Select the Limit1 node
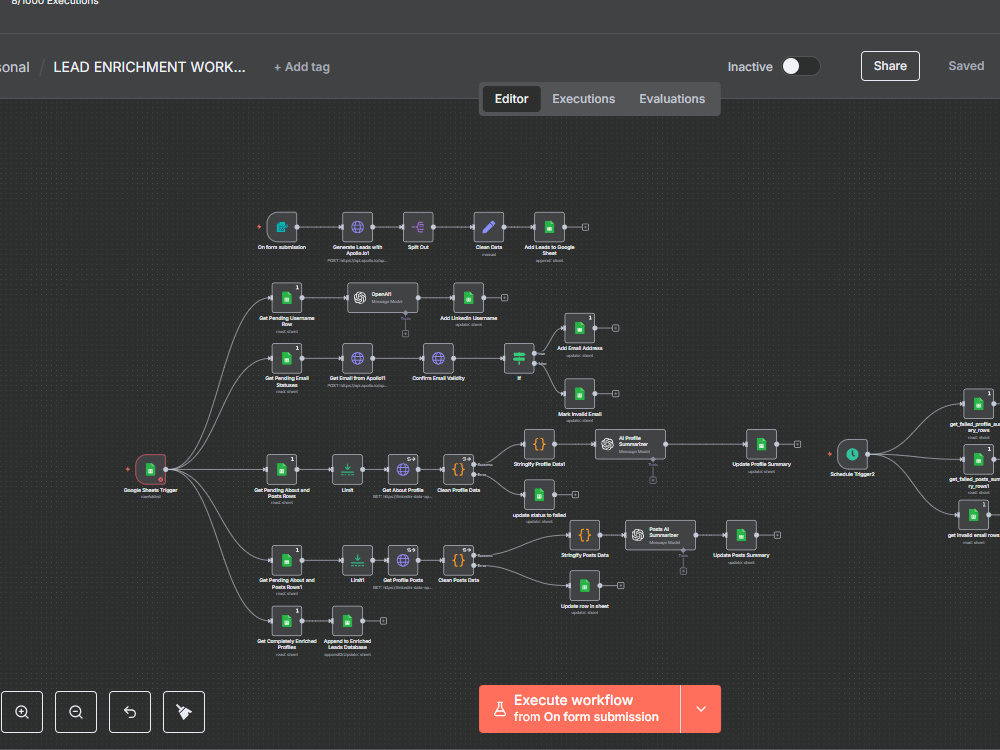The height and width of the screenshot is (750, 1000). [357, 561]
